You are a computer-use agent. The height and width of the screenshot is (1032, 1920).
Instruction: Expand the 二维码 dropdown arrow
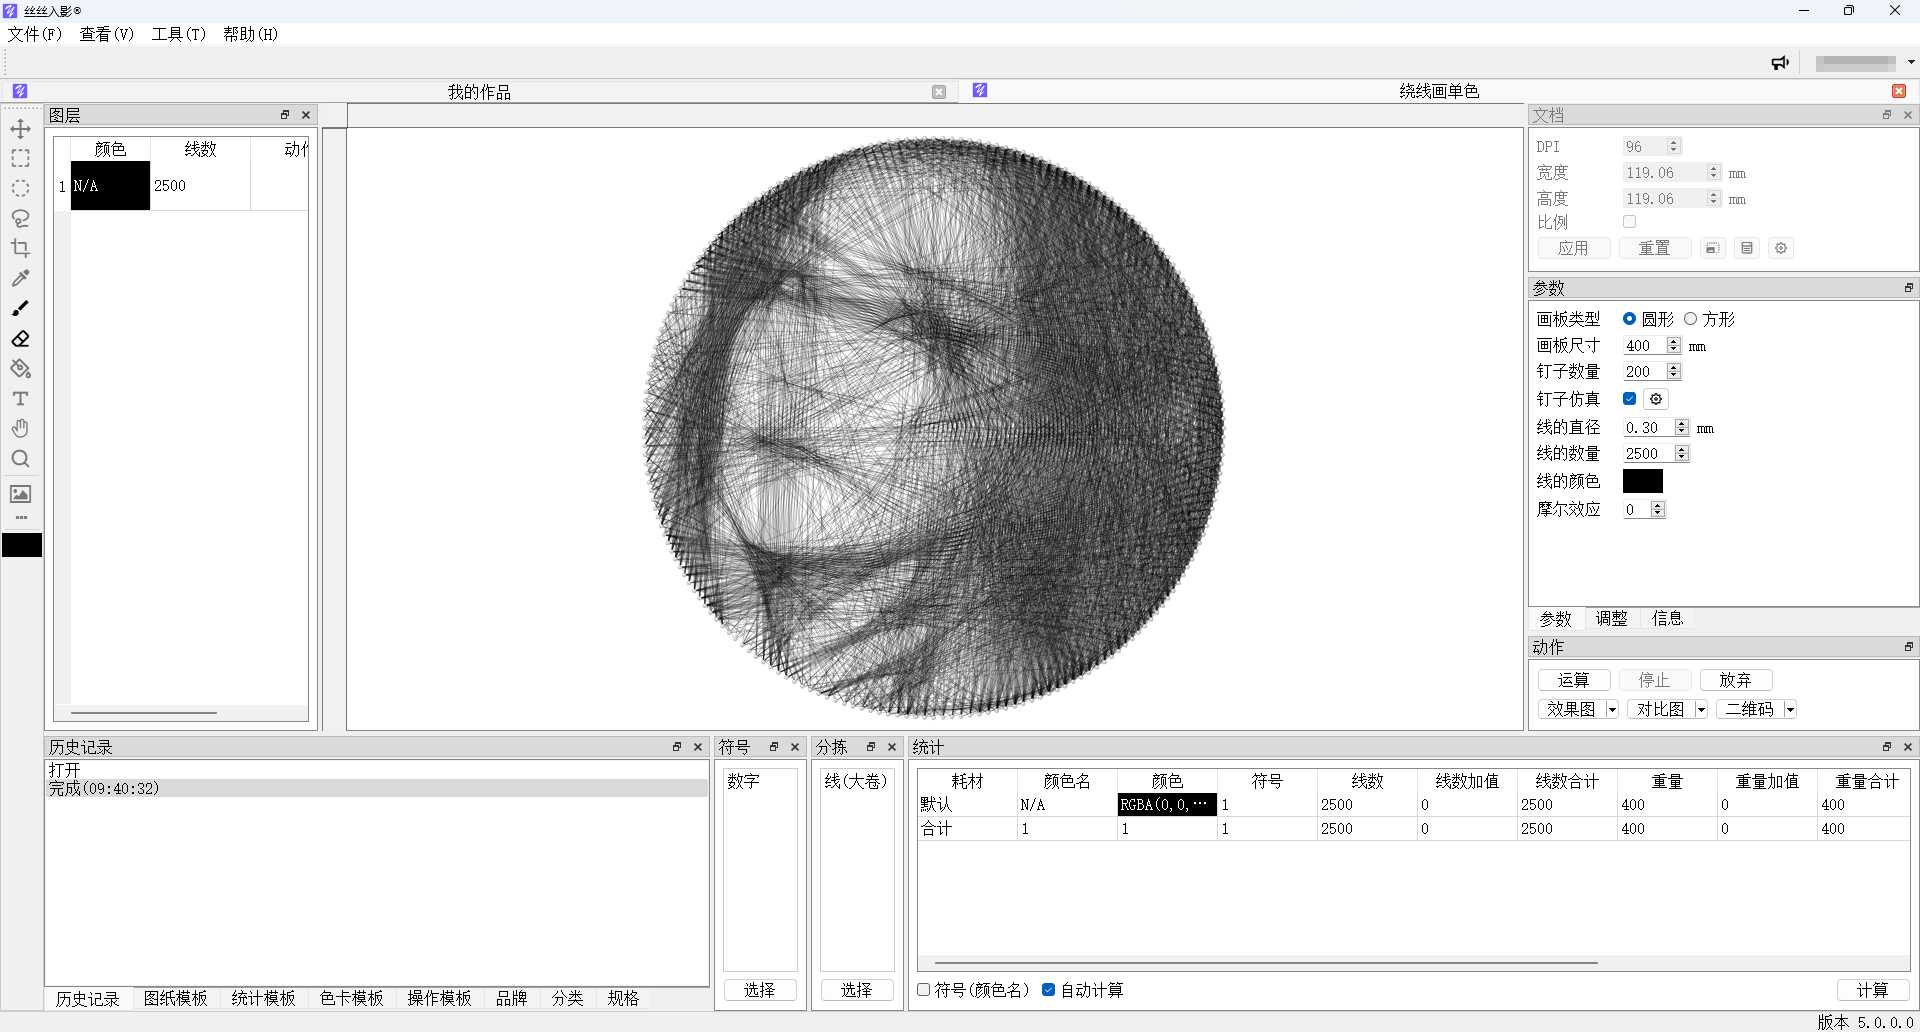pyautogui.click(x=1790, y=709)
